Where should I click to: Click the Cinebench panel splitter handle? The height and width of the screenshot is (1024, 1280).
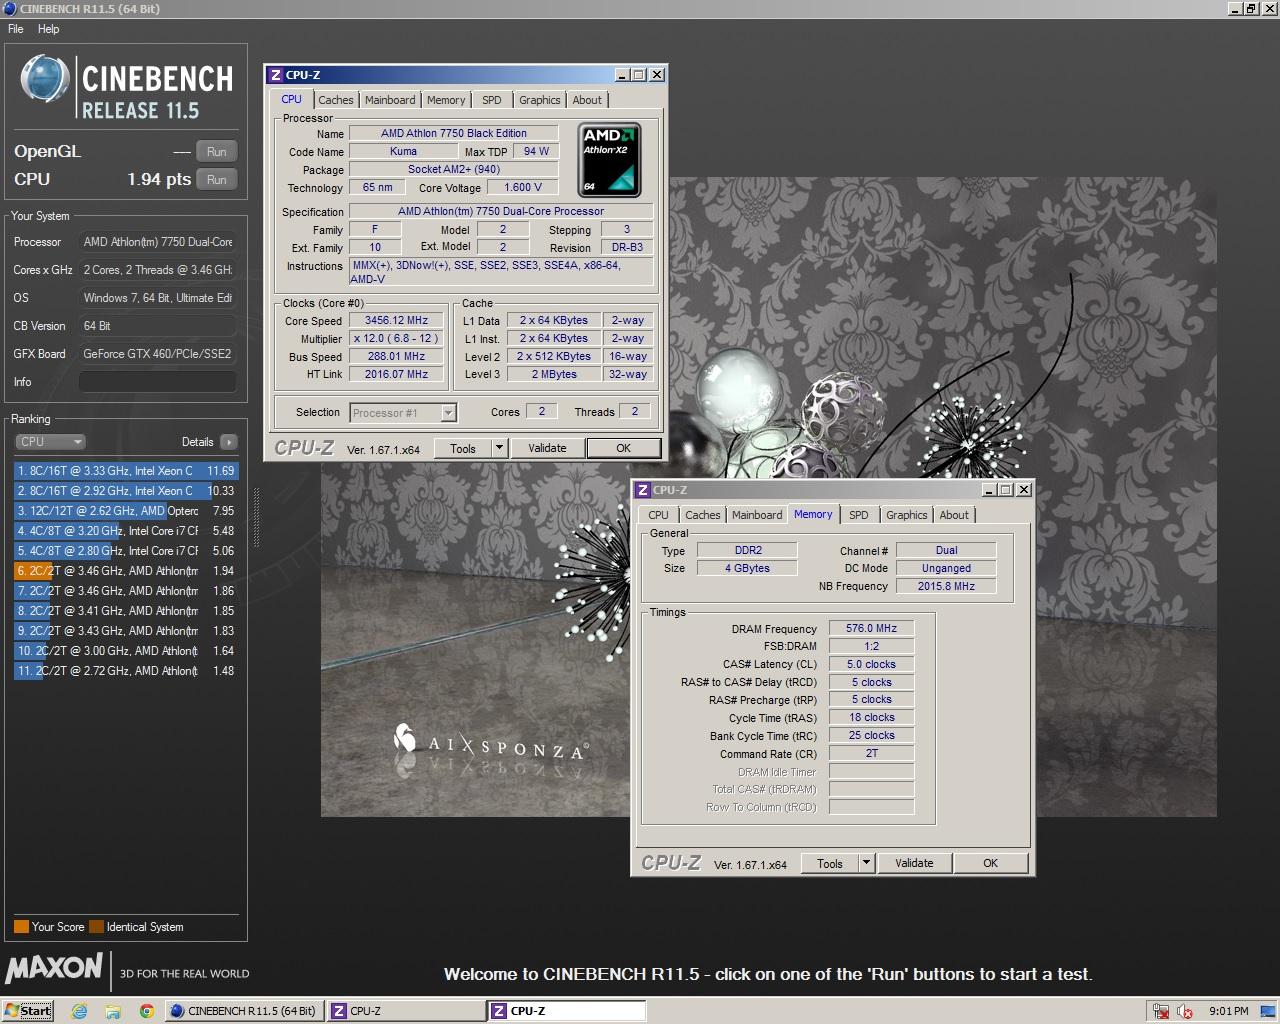[x=257, y=517]
